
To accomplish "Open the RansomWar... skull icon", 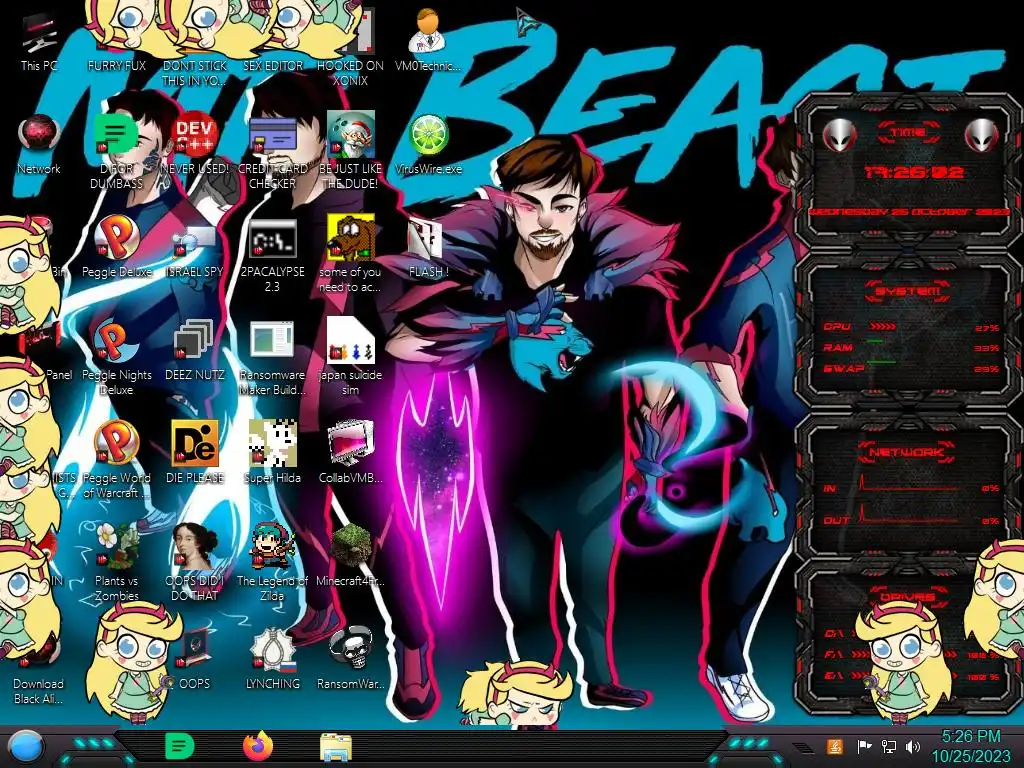I will (350, 658).
